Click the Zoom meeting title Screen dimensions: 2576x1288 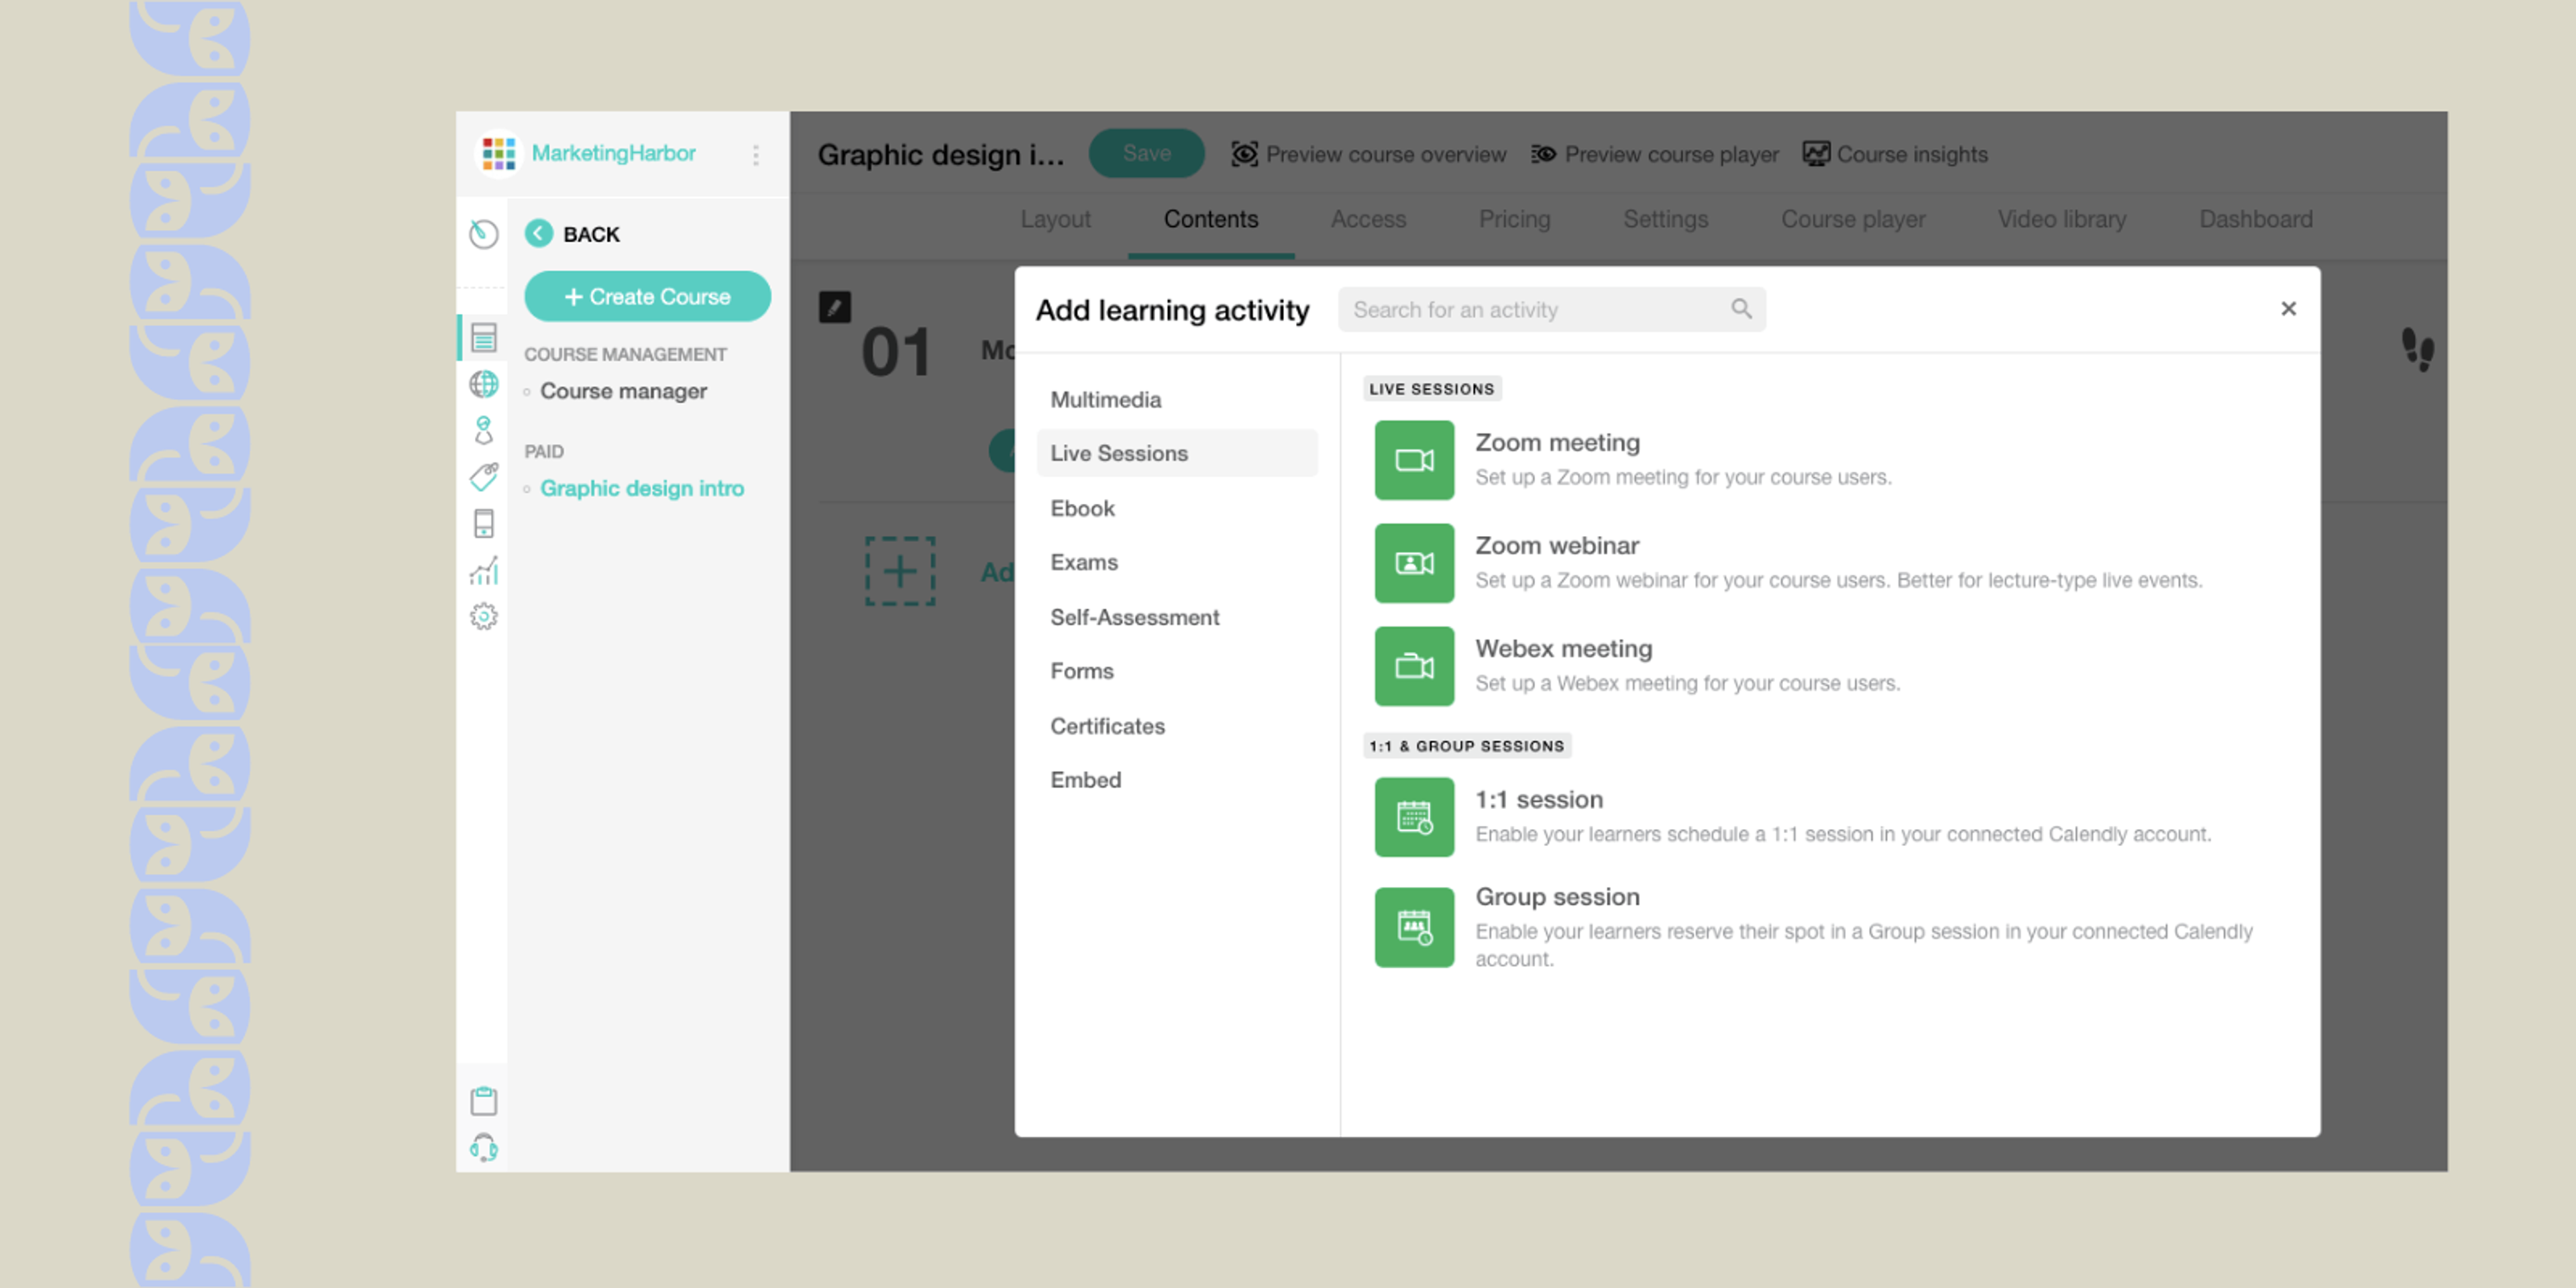[x=1557, y=442]
